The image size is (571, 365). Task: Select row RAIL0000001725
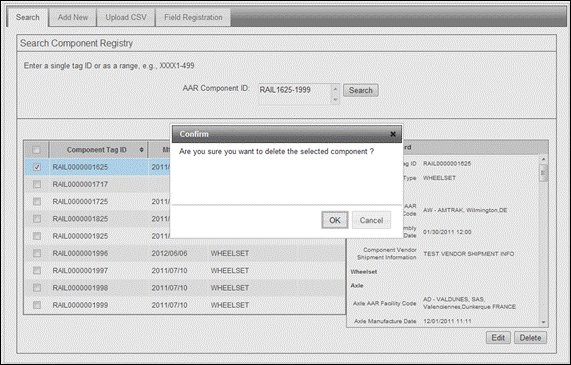point(98,201)
